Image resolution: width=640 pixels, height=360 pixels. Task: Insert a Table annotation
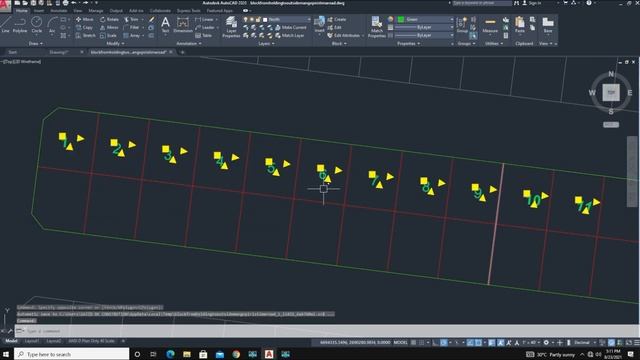click(x=204, y=36)
